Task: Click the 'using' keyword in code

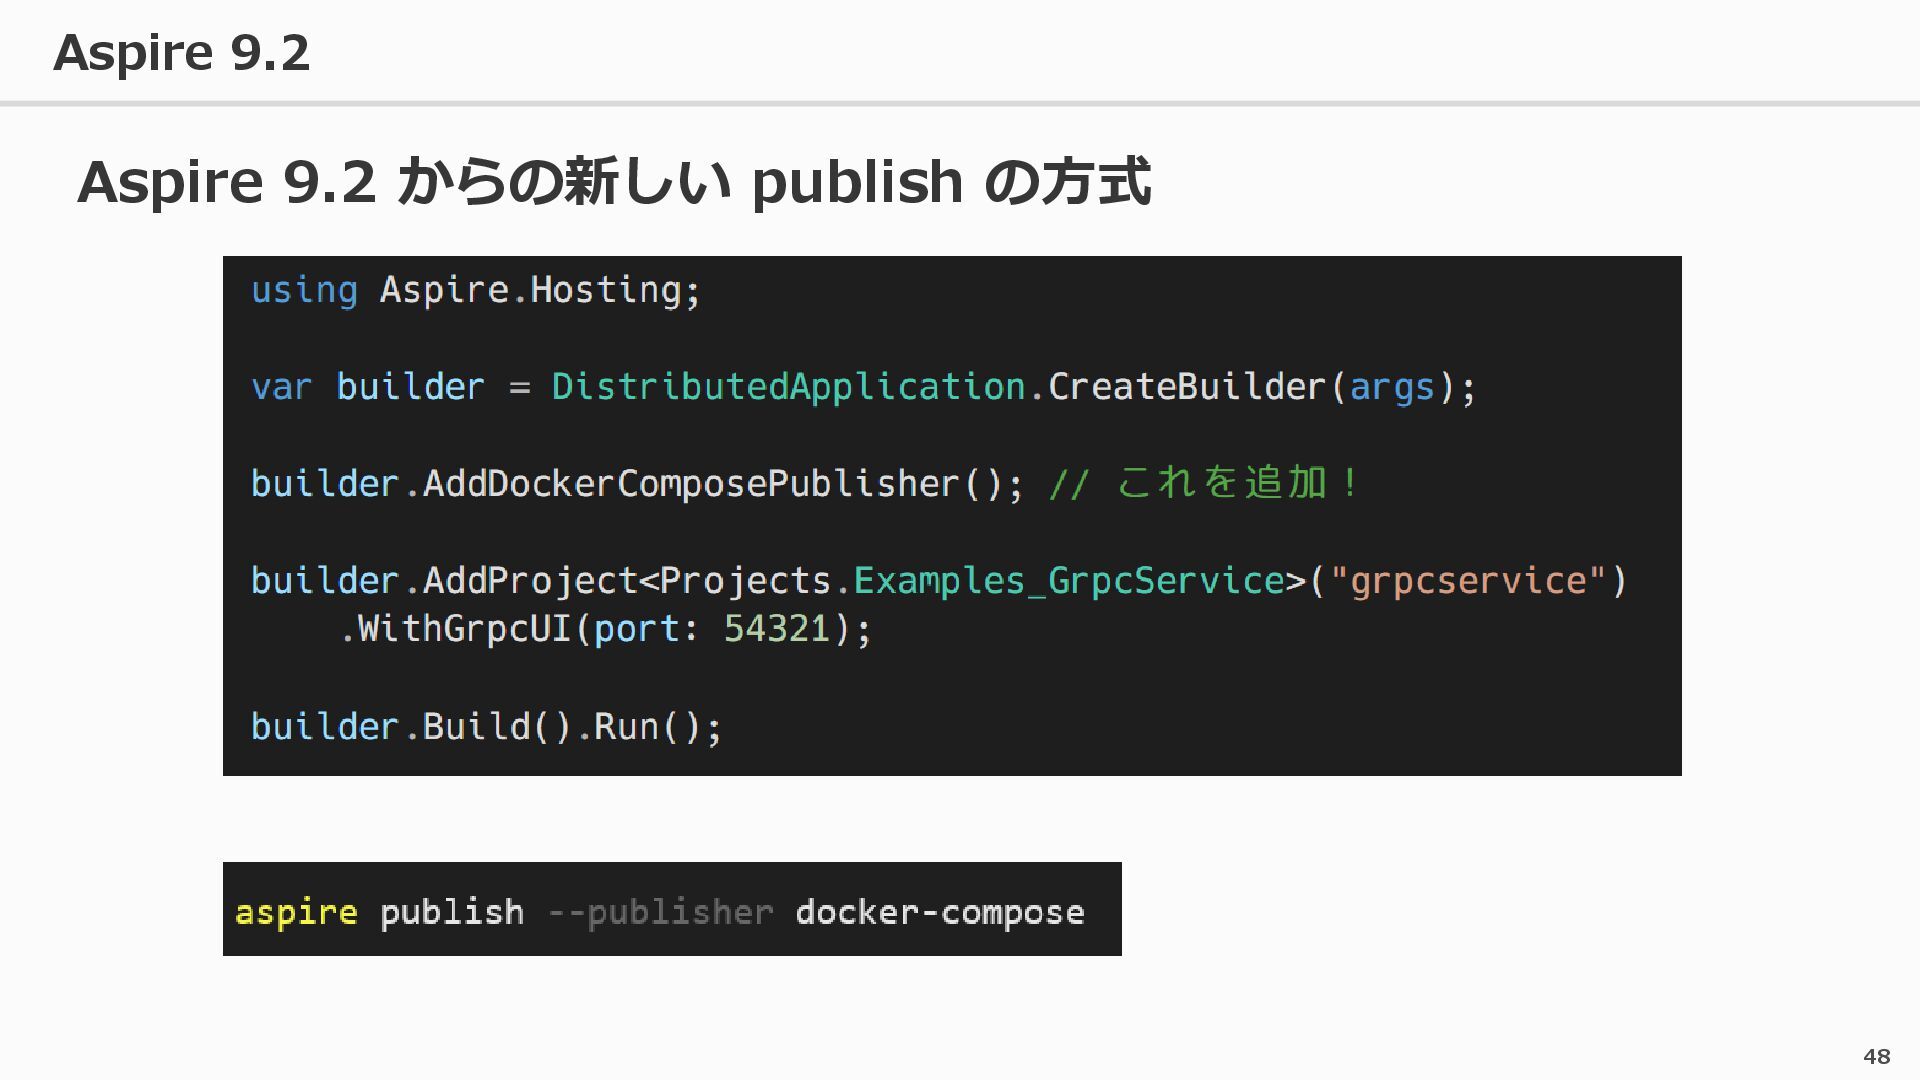Action: pos(304,290)
